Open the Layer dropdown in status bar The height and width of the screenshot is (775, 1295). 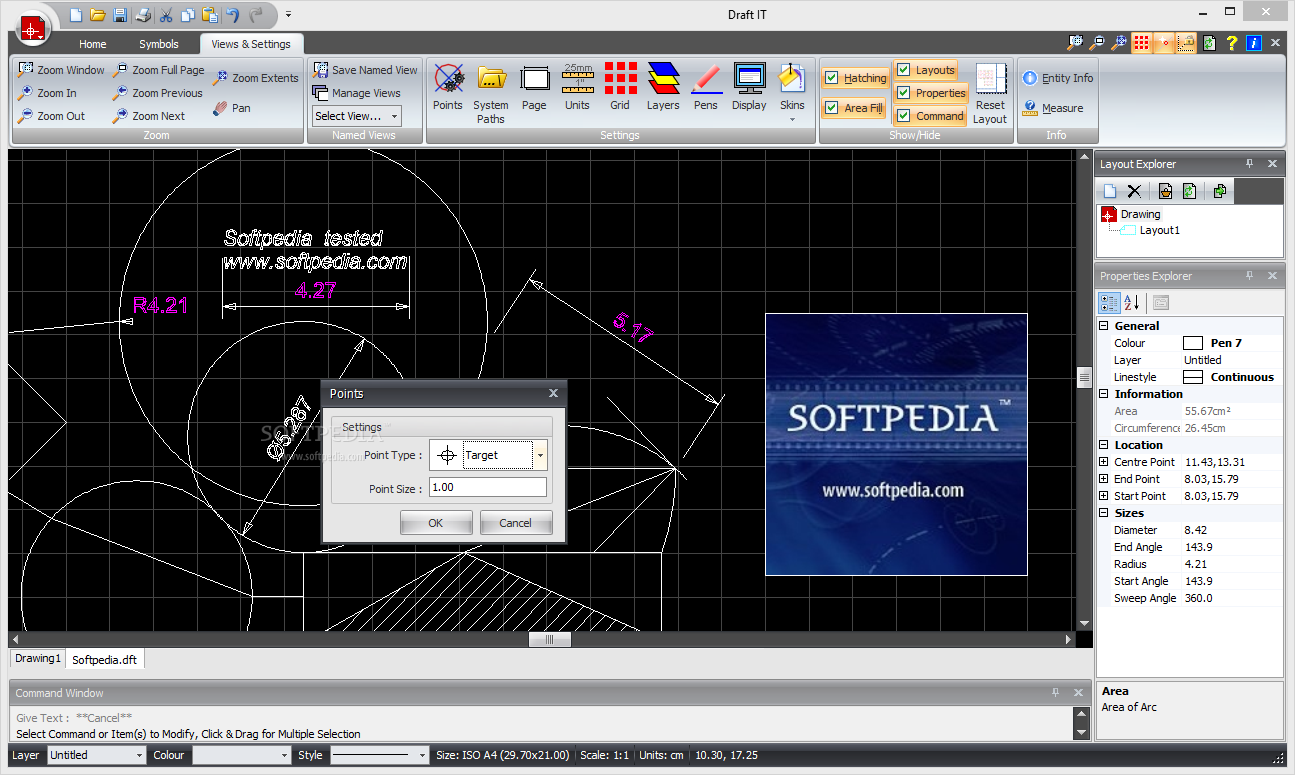pos(139,756)
